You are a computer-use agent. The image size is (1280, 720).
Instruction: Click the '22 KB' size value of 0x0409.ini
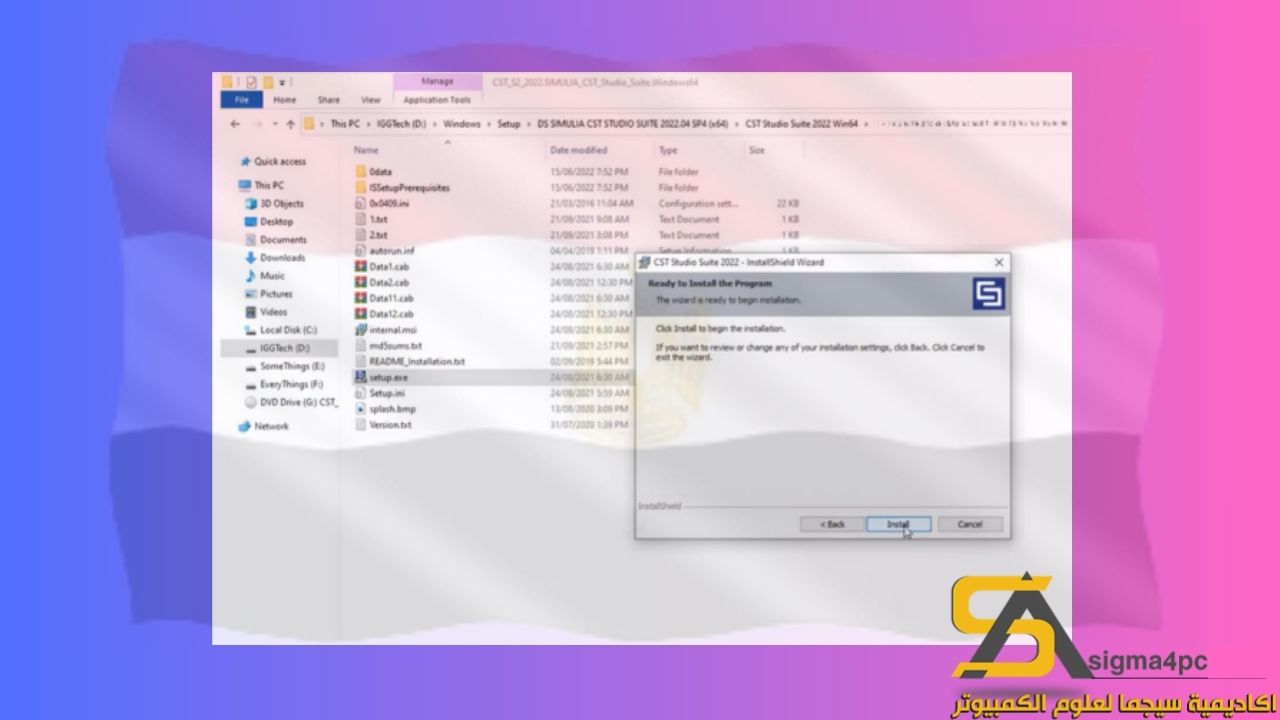788,203
